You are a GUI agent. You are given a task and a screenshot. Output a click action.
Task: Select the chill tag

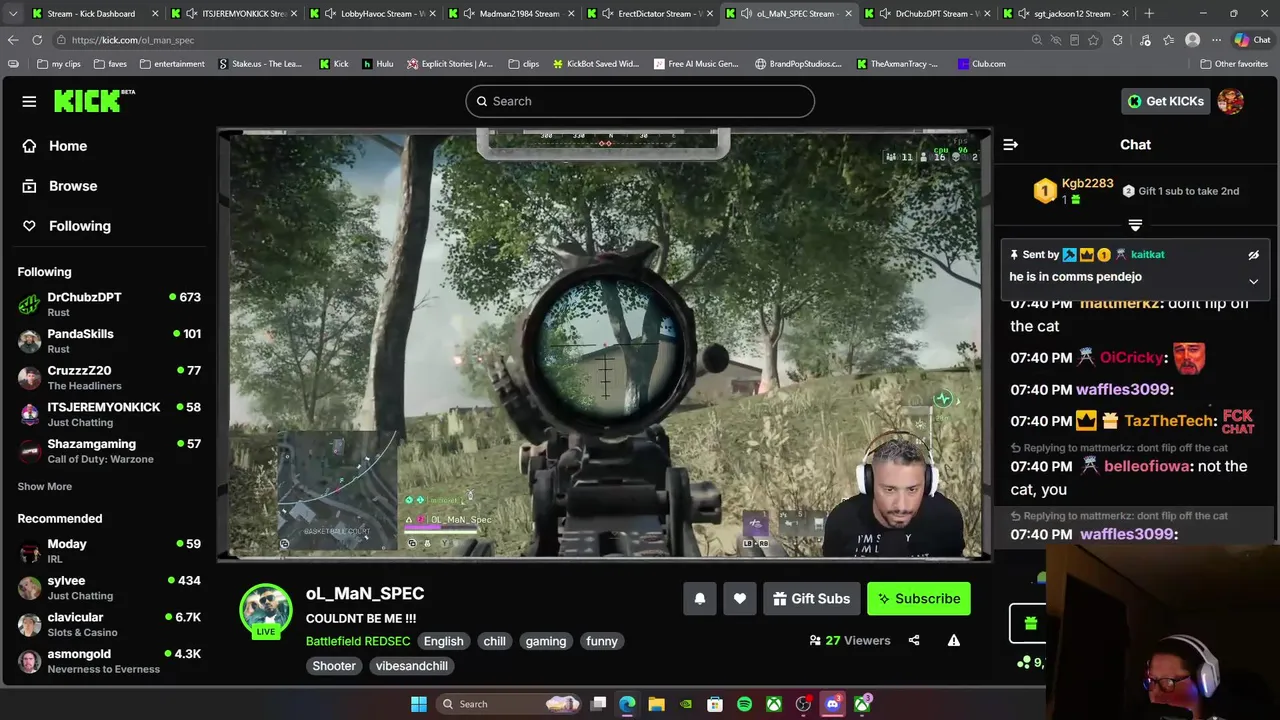point(495,641)
